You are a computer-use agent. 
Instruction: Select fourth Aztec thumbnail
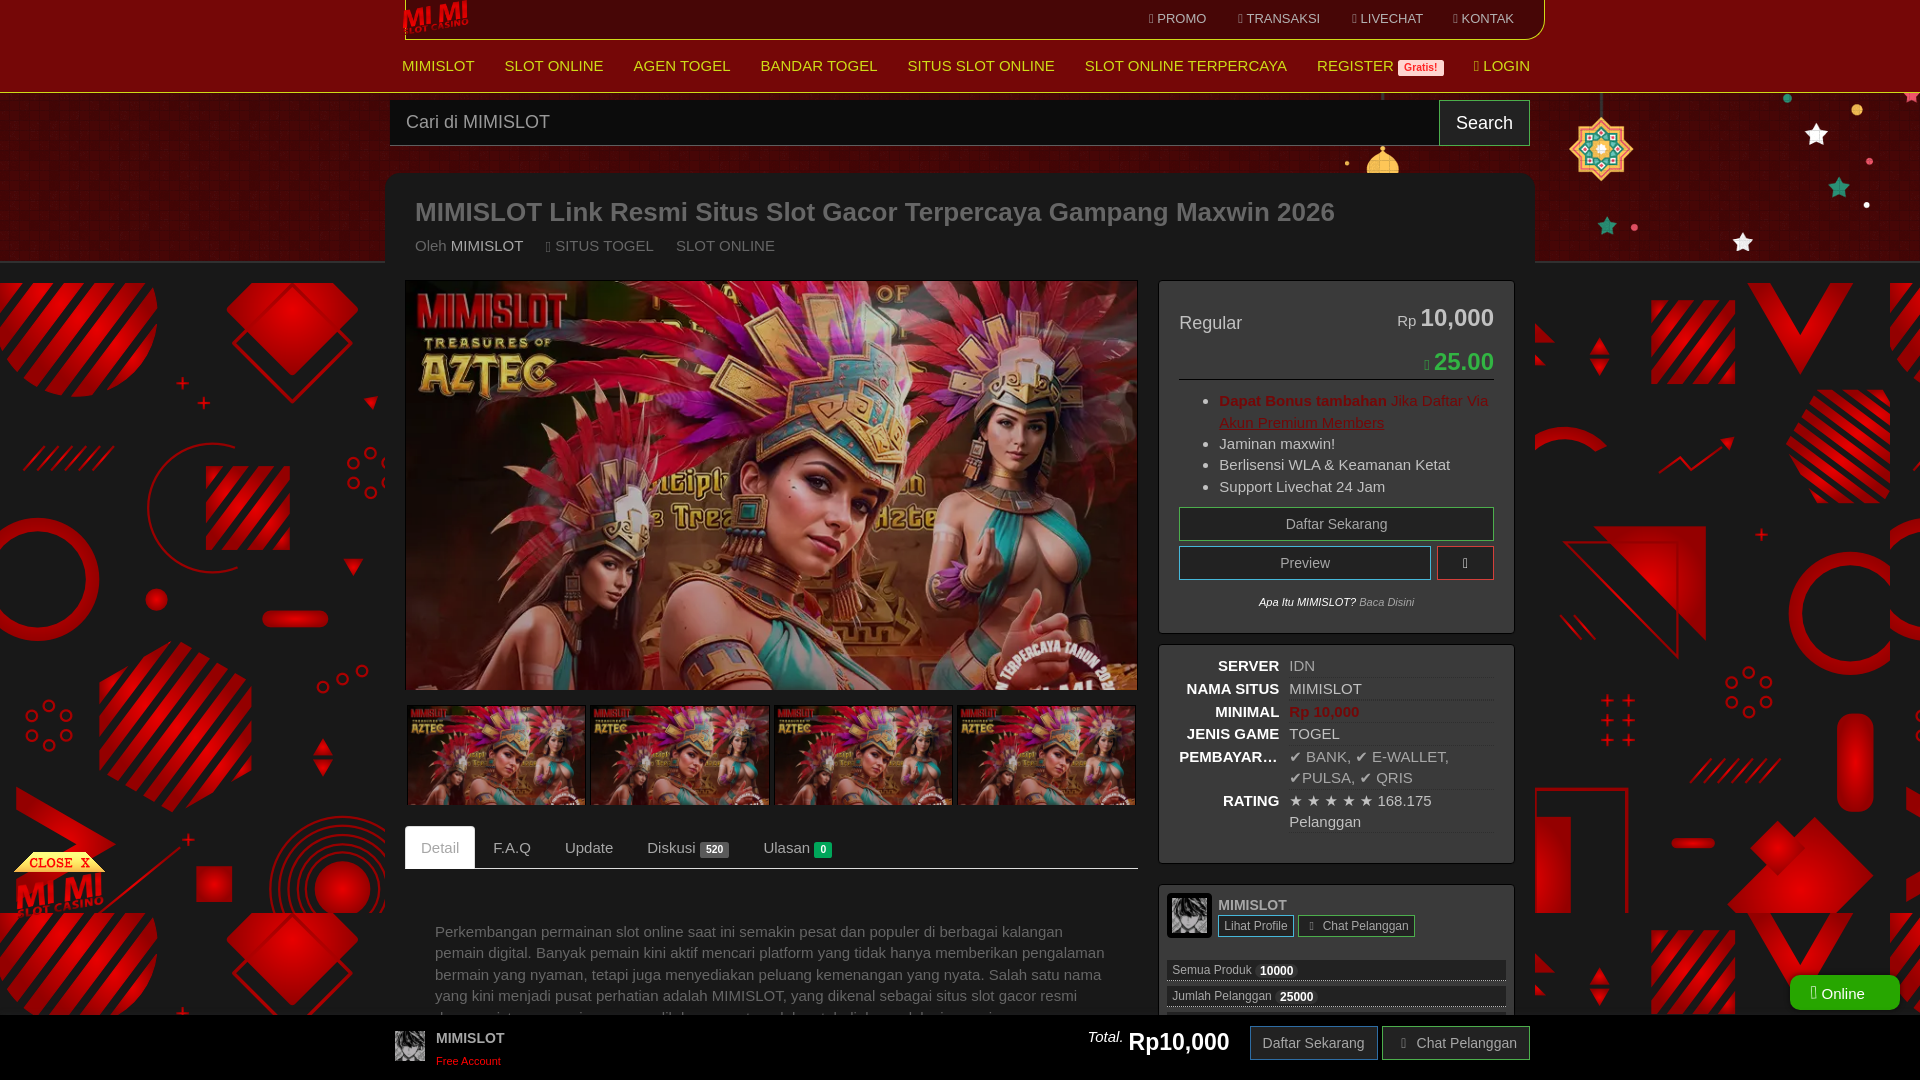click(x=1046, y=755)
